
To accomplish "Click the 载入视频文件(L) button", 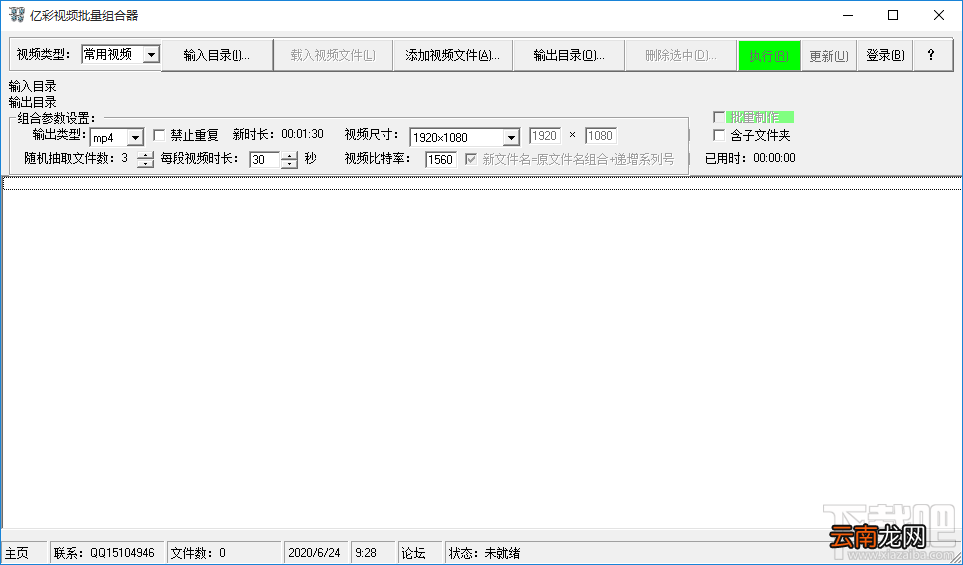I will pyautogui.click(x=333, y=56).
